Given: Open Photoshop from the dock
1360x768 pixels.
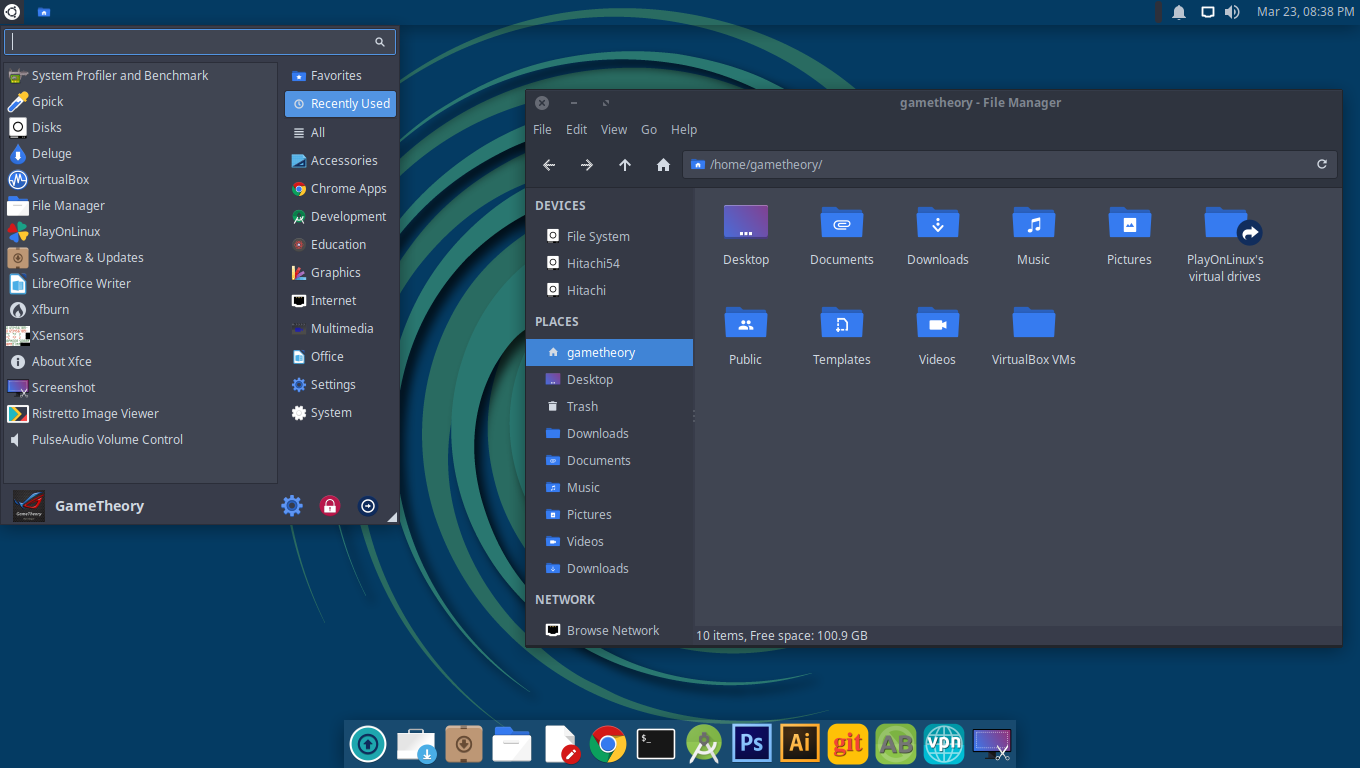Looking at the screenshot, I should [x=752, y=744].
